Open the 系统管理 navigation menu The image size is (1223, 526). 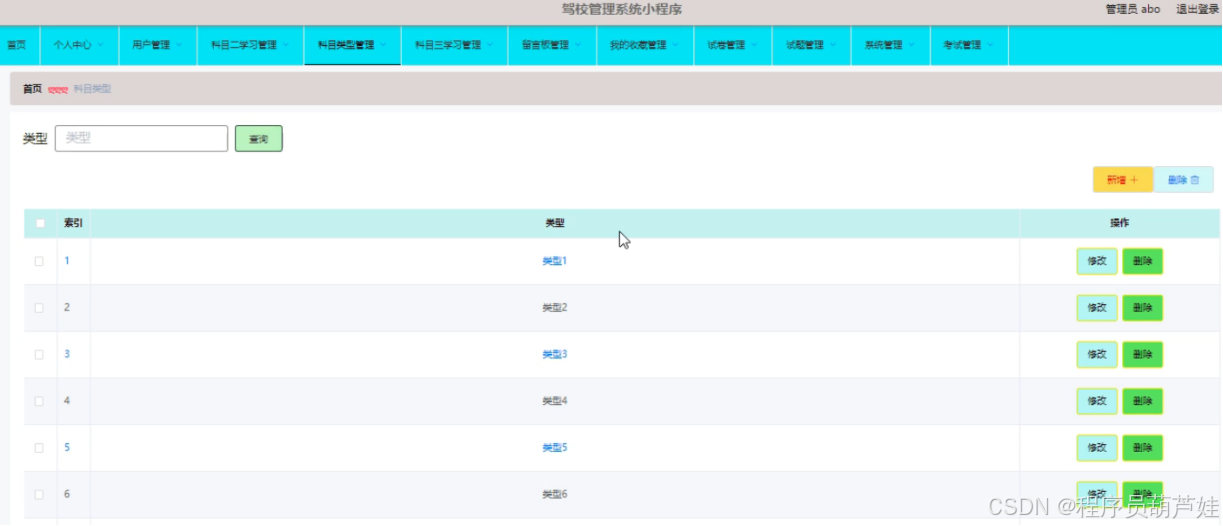click(890, 45)
